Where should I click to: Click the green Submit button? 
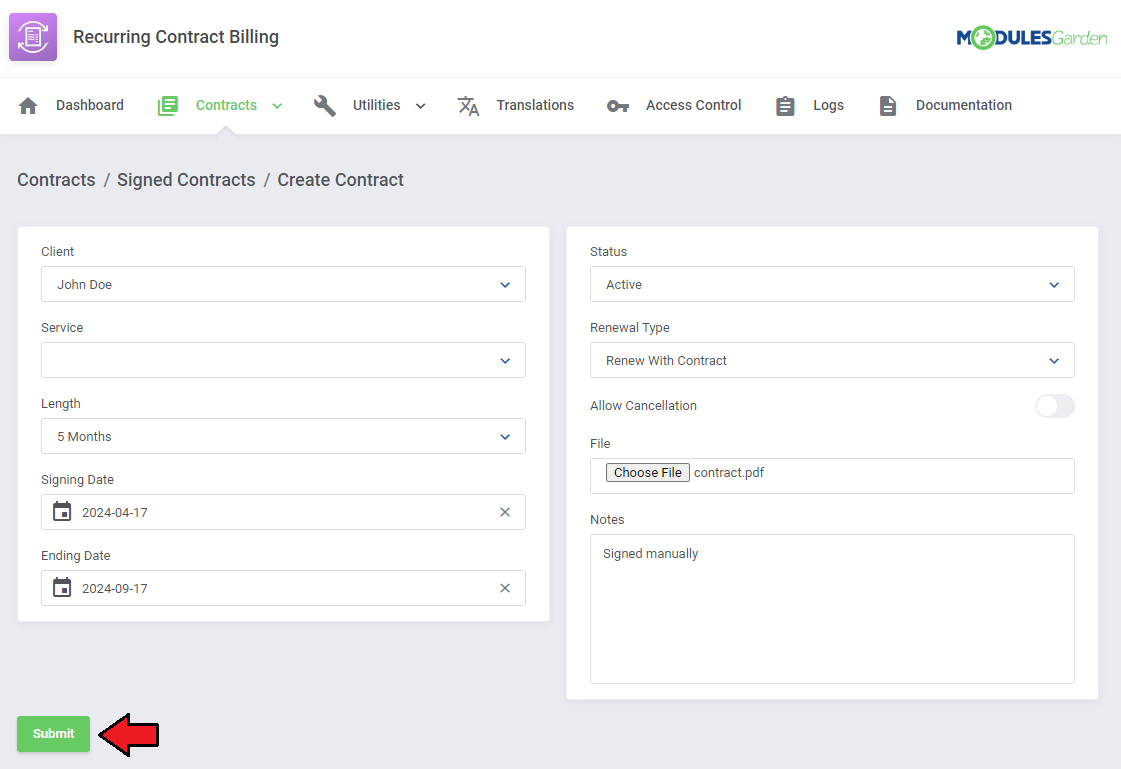point(54,733)
